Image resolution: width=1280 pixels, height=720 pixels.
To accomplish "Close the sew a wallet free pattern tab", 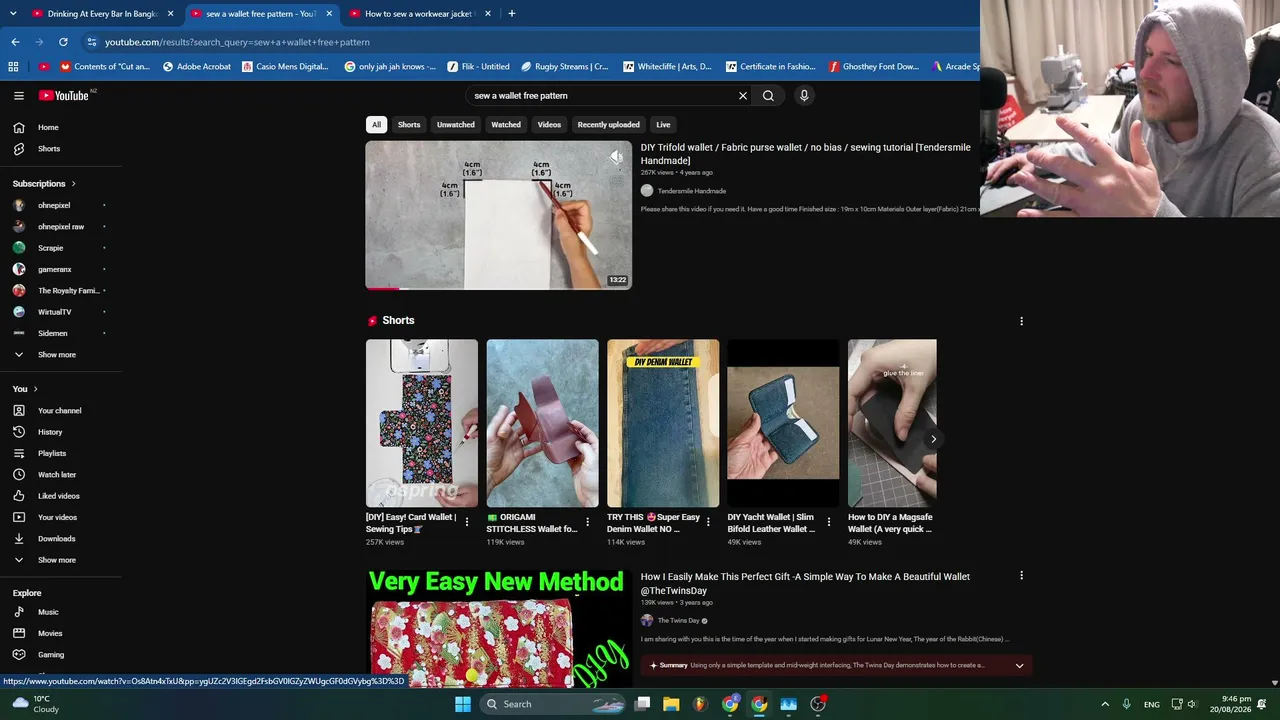I will (329, 14).
